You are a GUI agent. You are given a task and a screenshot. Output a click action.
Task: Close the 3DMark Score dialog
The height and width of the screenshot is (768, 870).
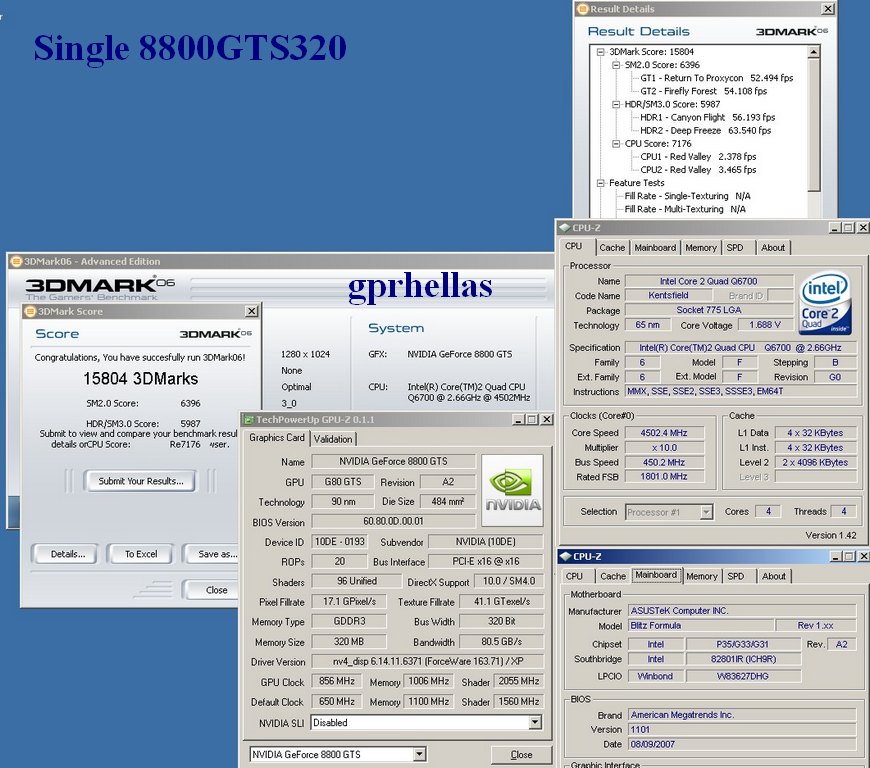point(252,311)
